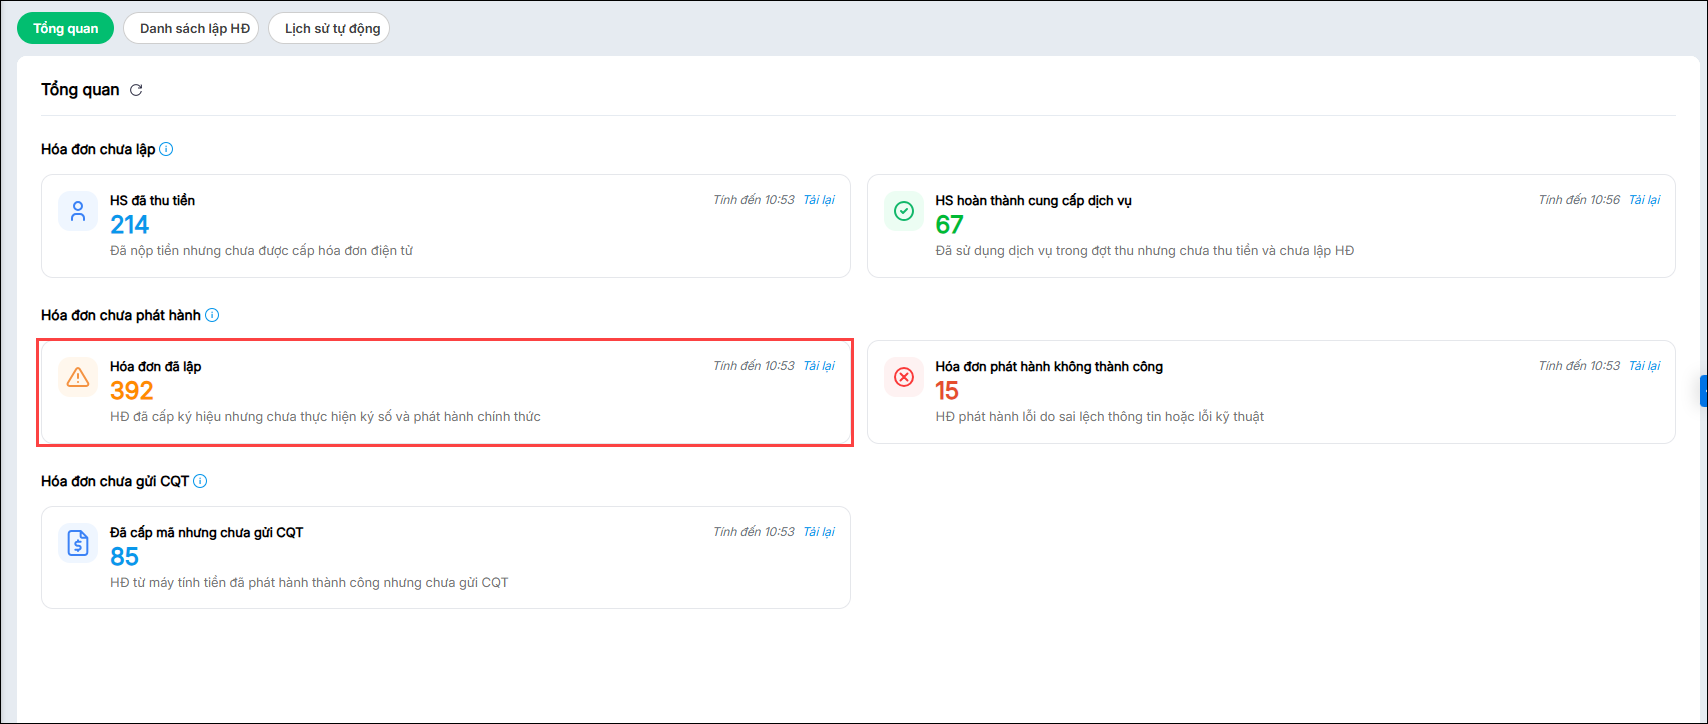Image resolution: width=1708 pixels, height=724 pixels.
Task: Reload the HS hoàn thành cung cấp dịch vụ card
Action: (x=1644, y=200)
